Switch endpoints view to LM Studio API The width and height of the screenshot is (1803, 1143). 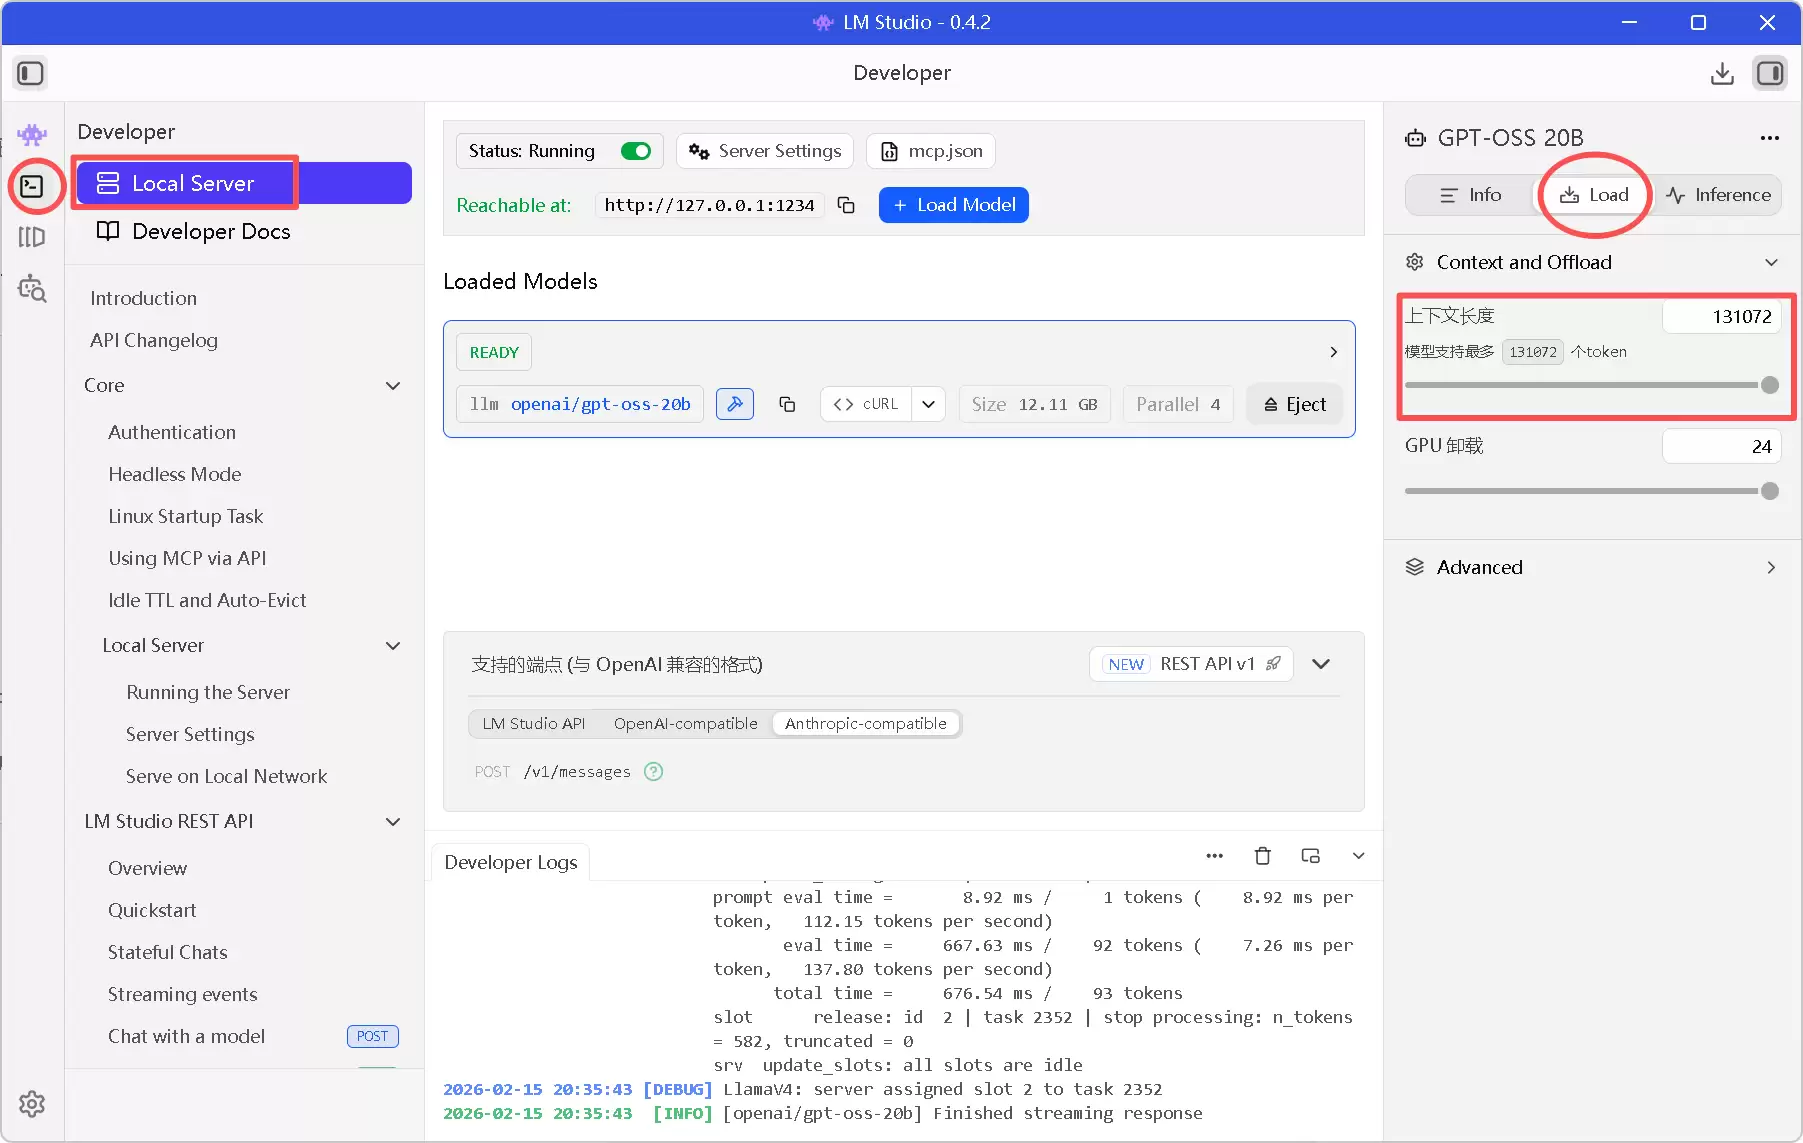[533, 723]
